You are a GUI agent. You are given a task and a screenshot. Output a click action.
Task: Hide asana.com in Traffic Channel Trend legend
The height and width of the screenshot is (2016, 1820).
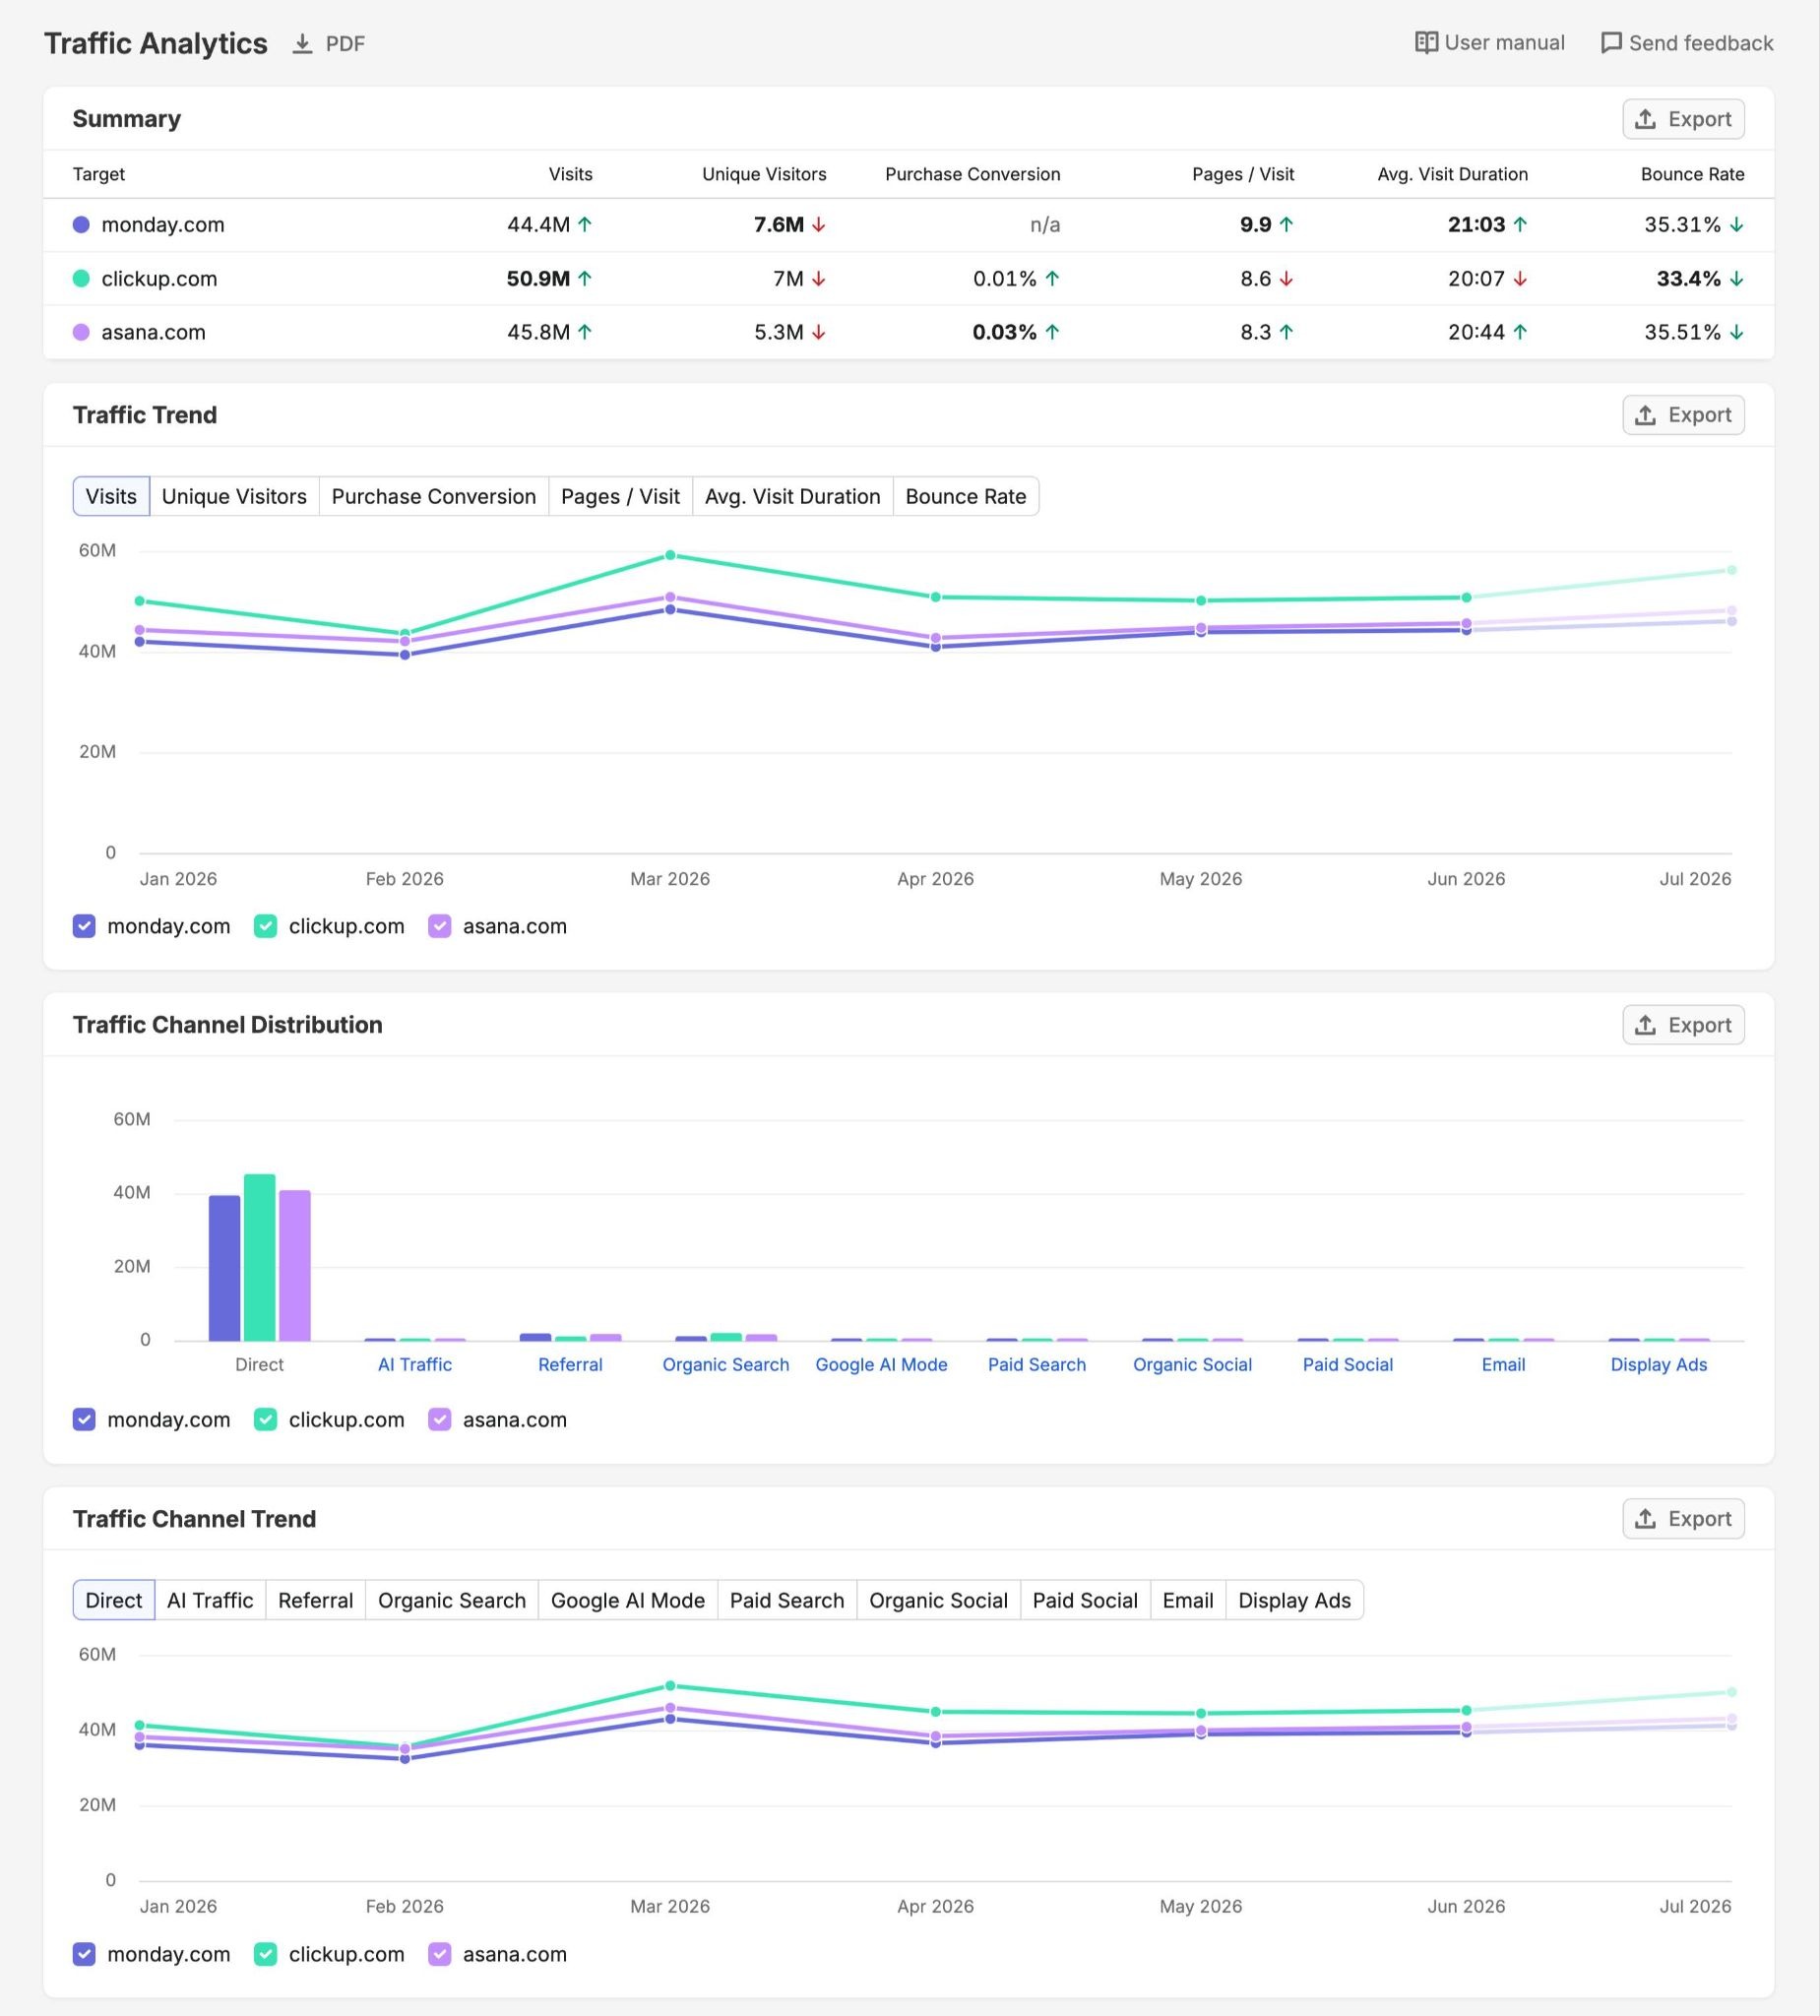(x=439, y=1954)
